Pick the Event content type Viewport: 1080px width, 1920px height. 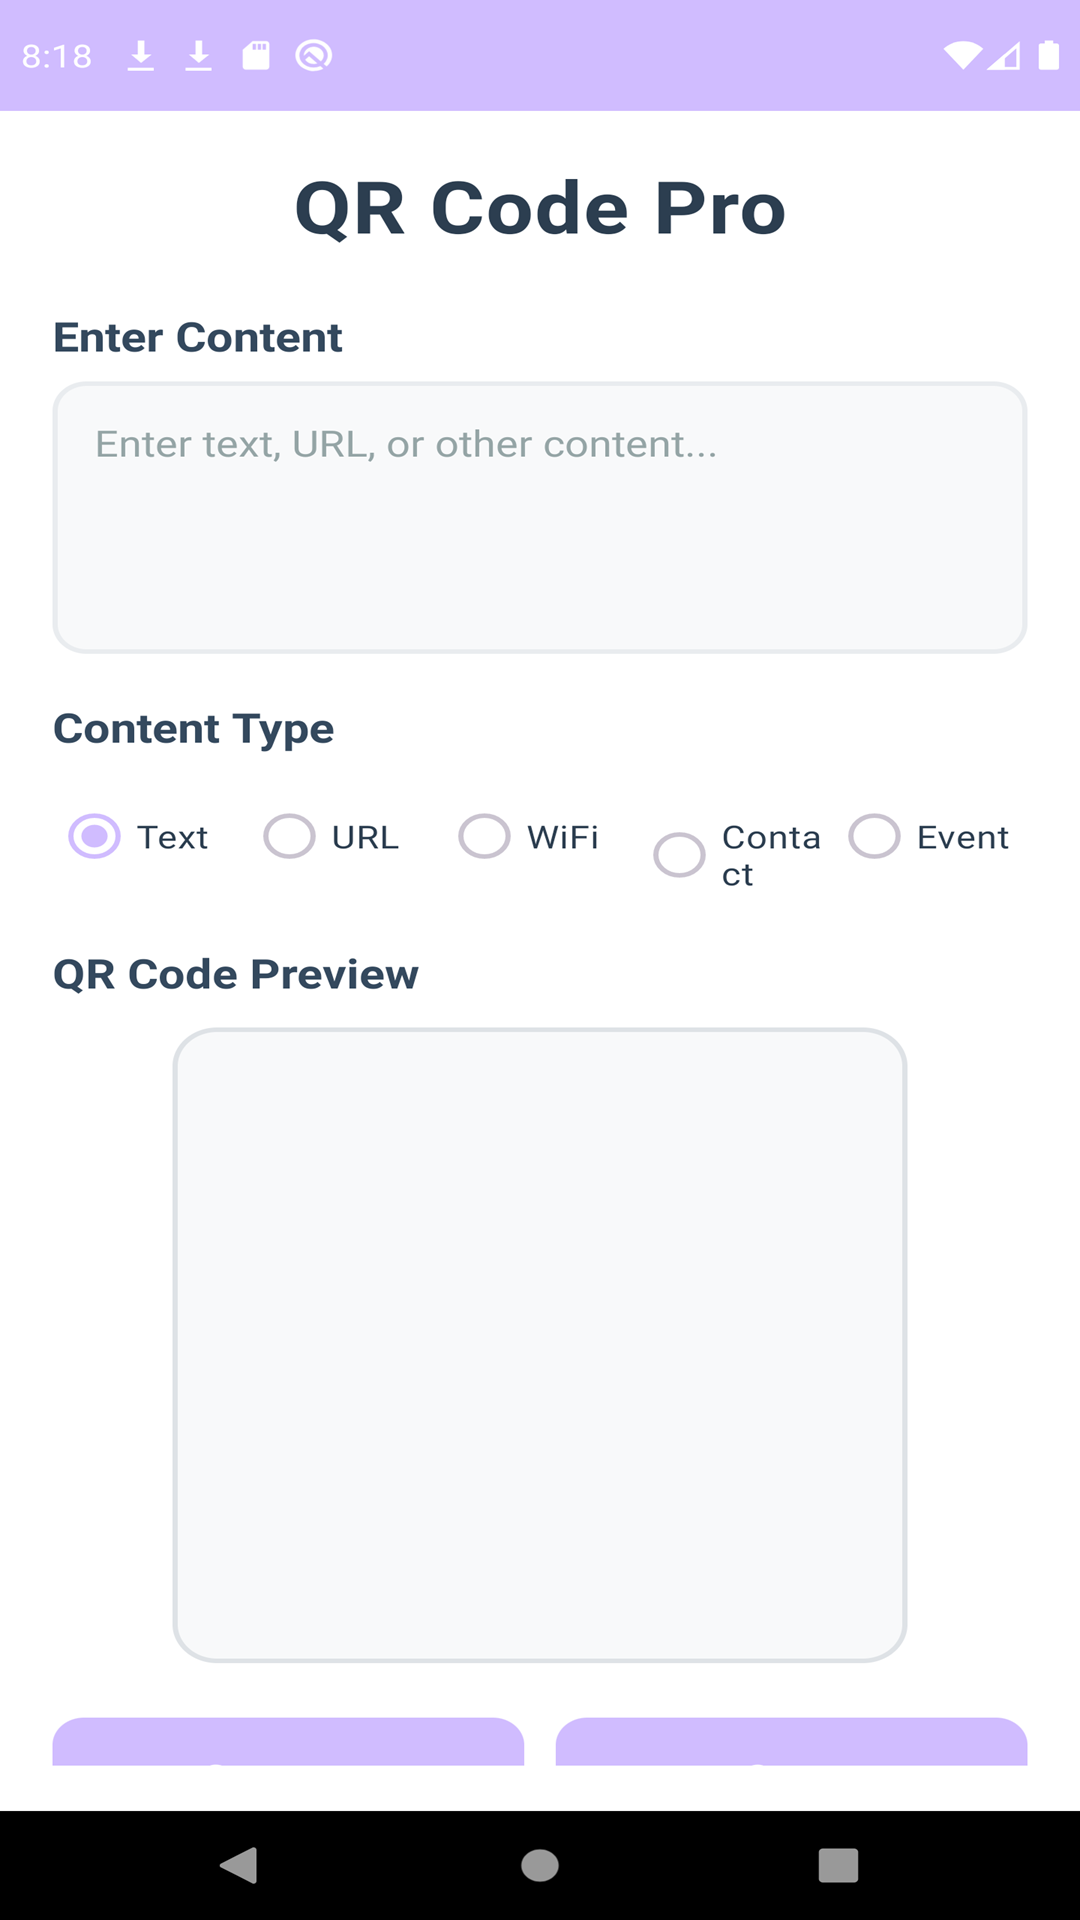(875, 837)
